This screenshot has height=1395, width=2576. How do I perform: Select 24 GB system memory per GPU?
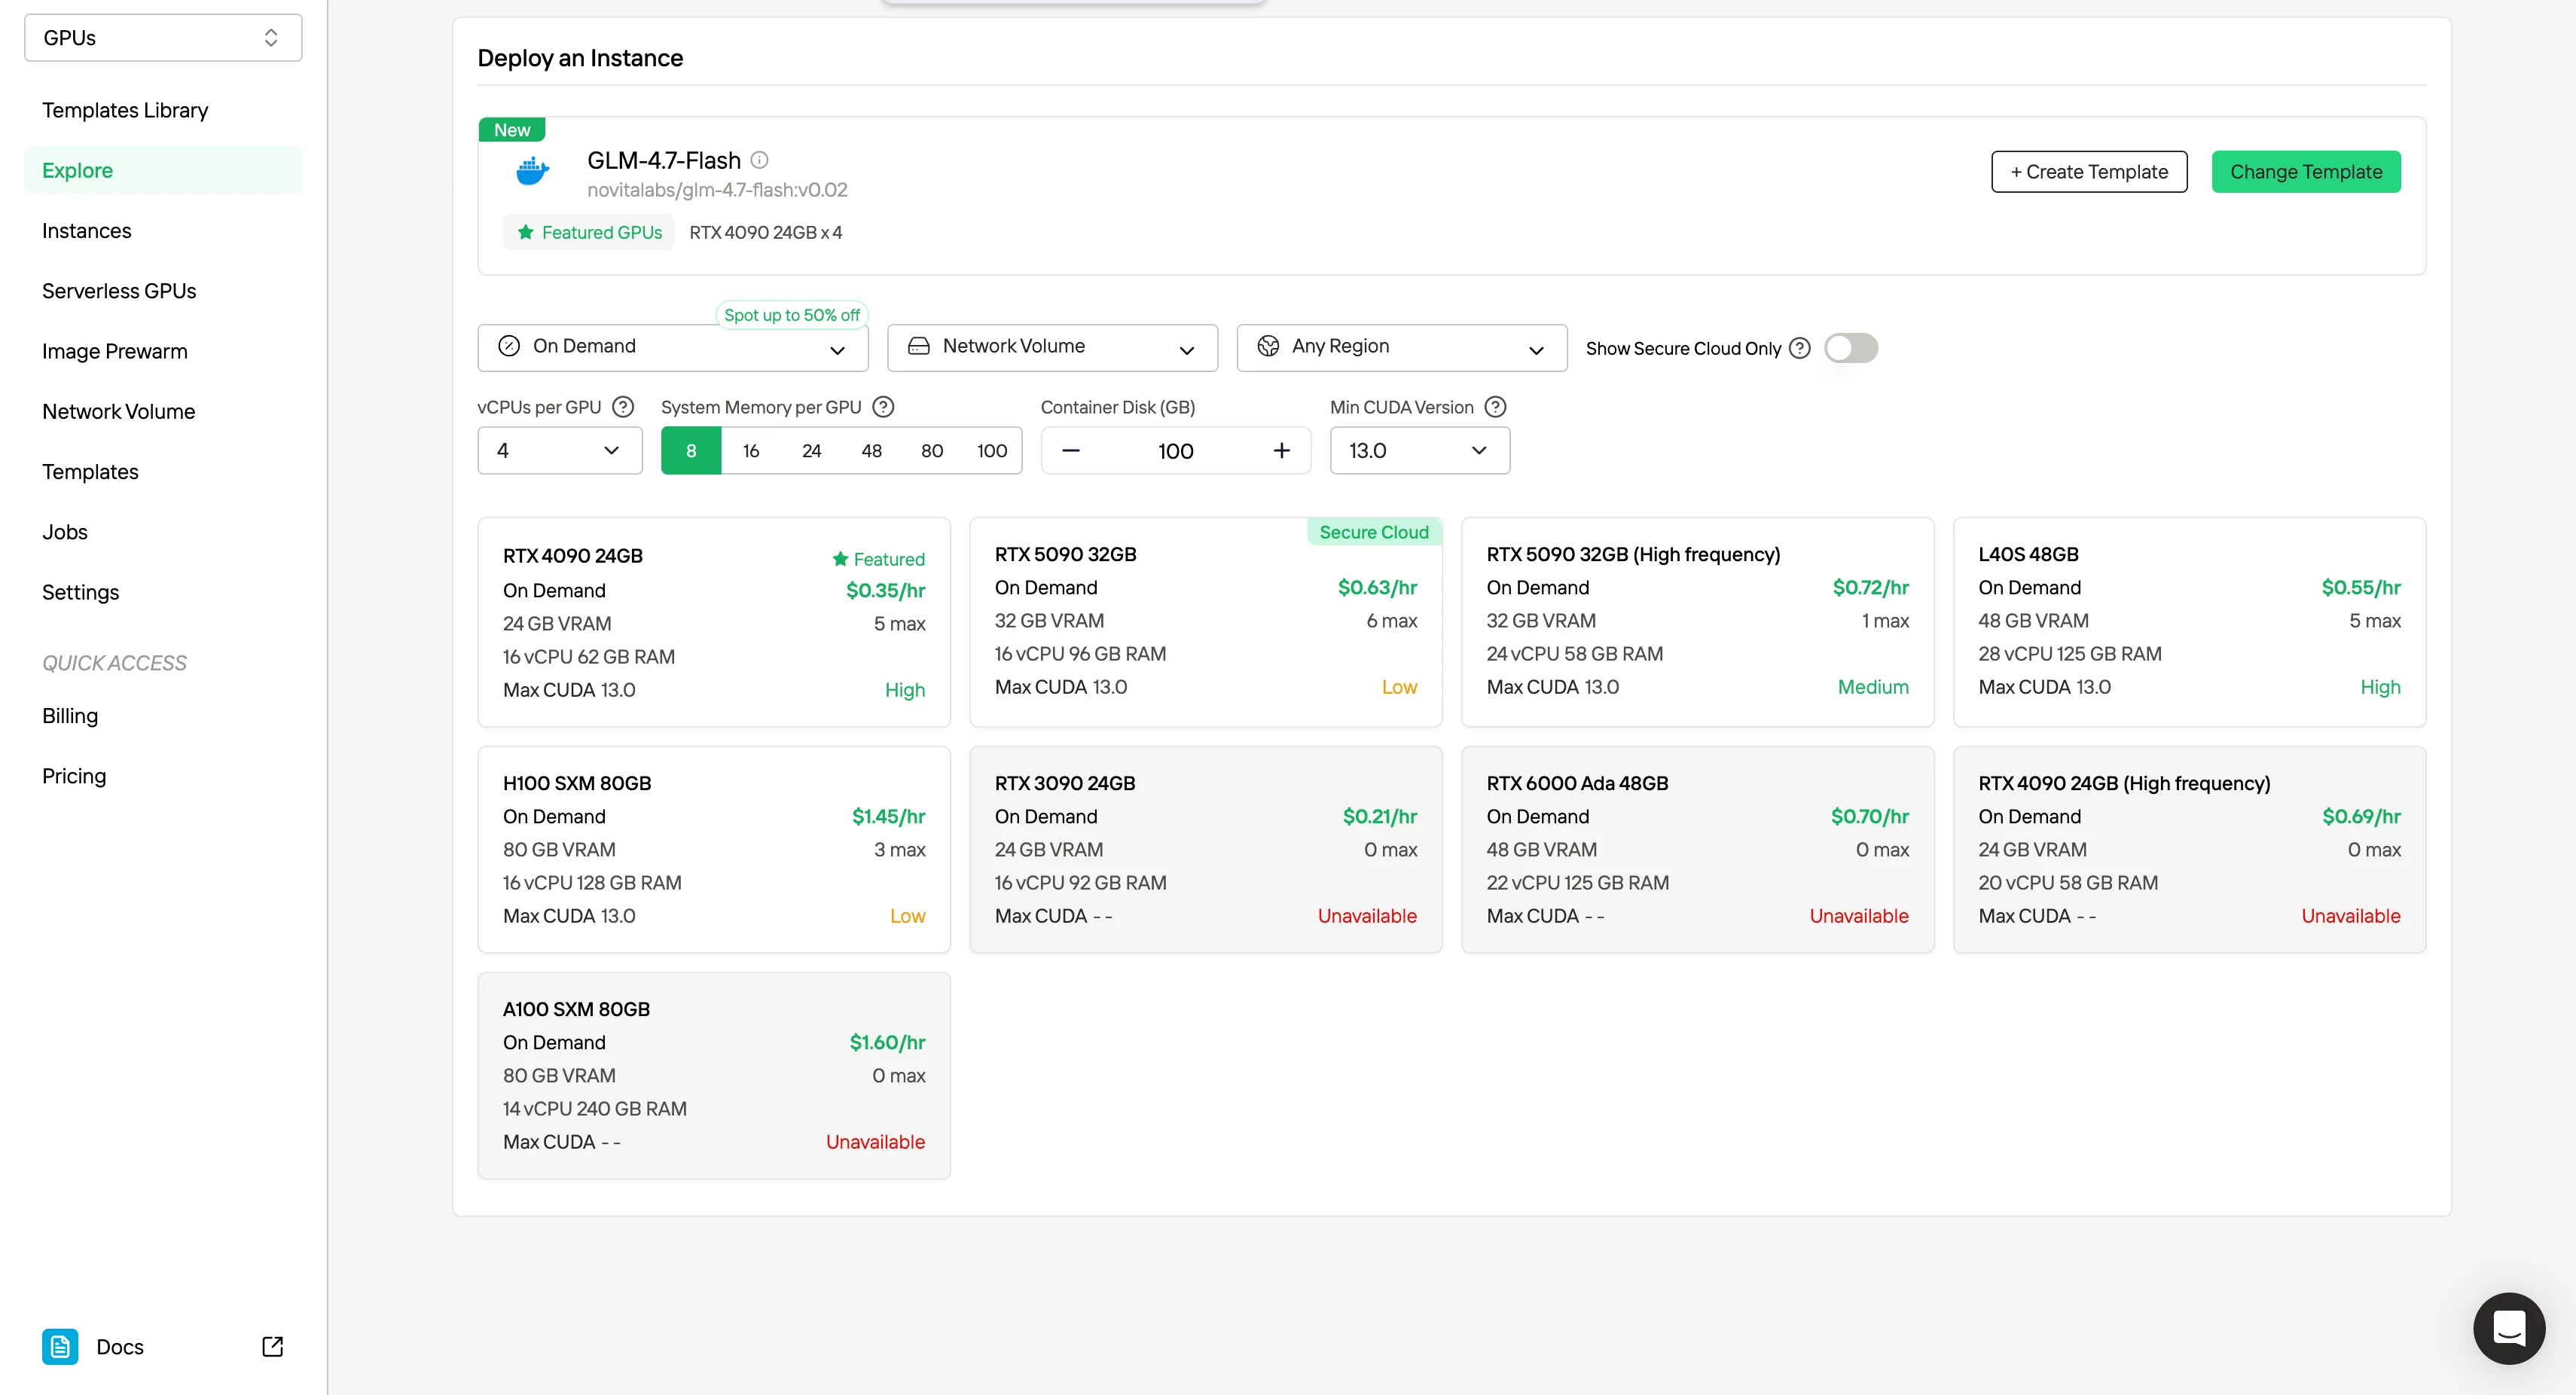(811, 451)
